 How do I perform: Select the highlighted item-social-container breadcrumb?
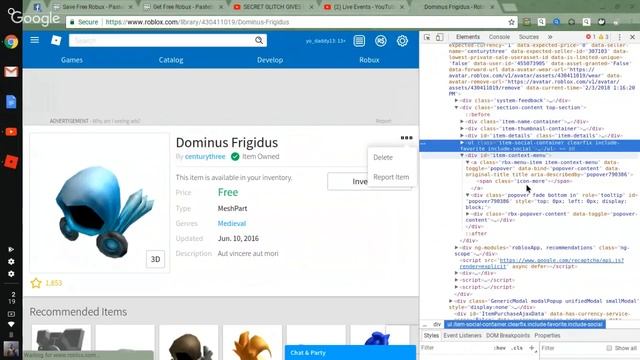click(525, 324)
